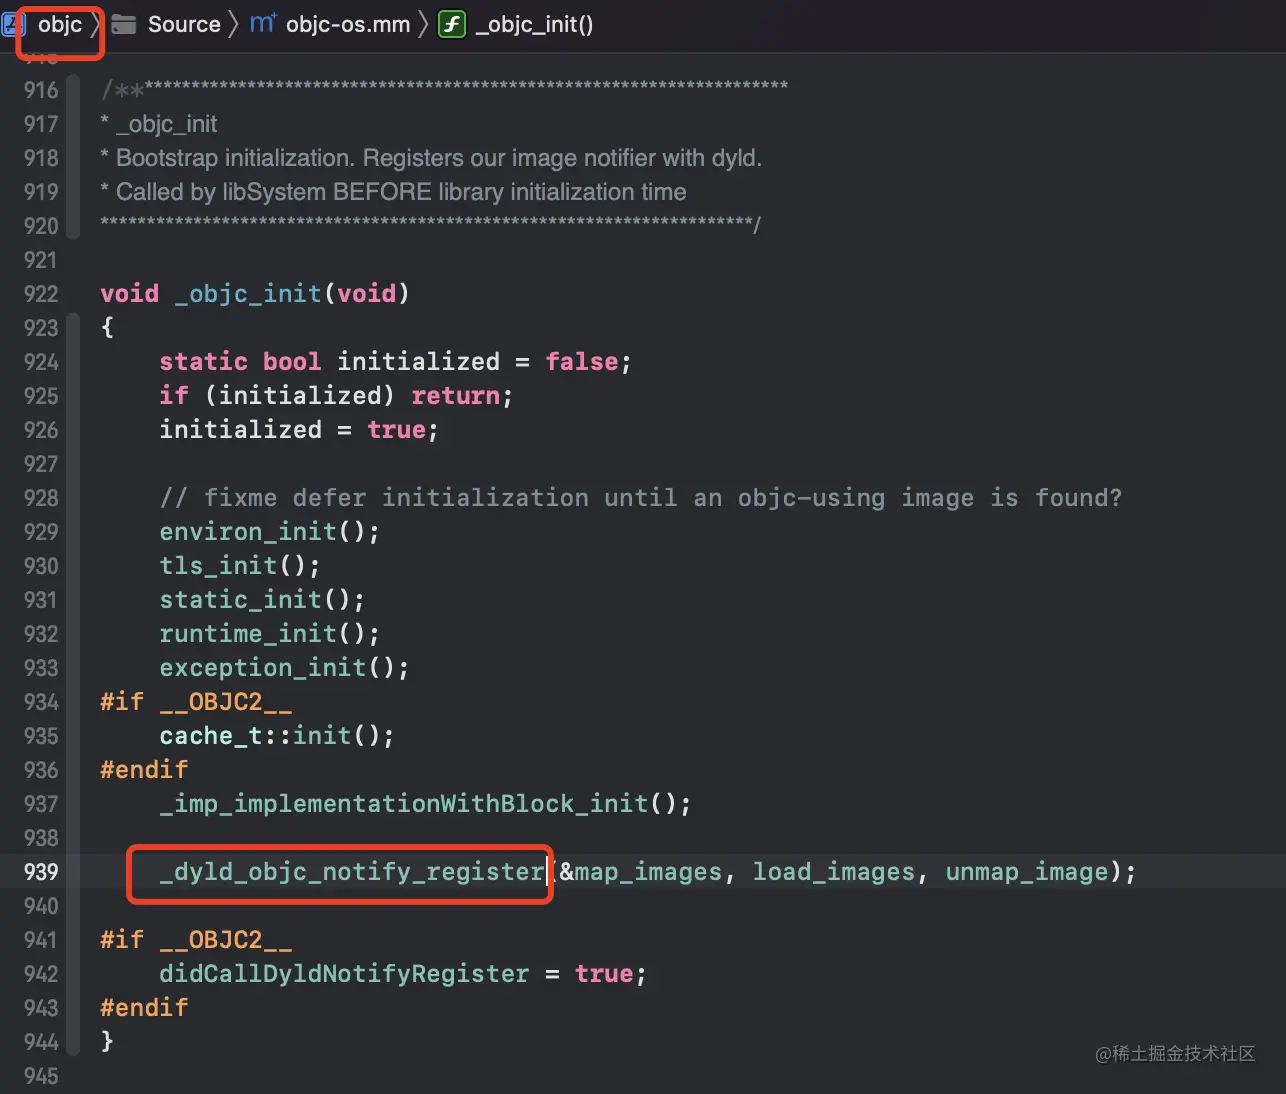
Task: Click the unmap_image argument
Action: [1027, 872]
